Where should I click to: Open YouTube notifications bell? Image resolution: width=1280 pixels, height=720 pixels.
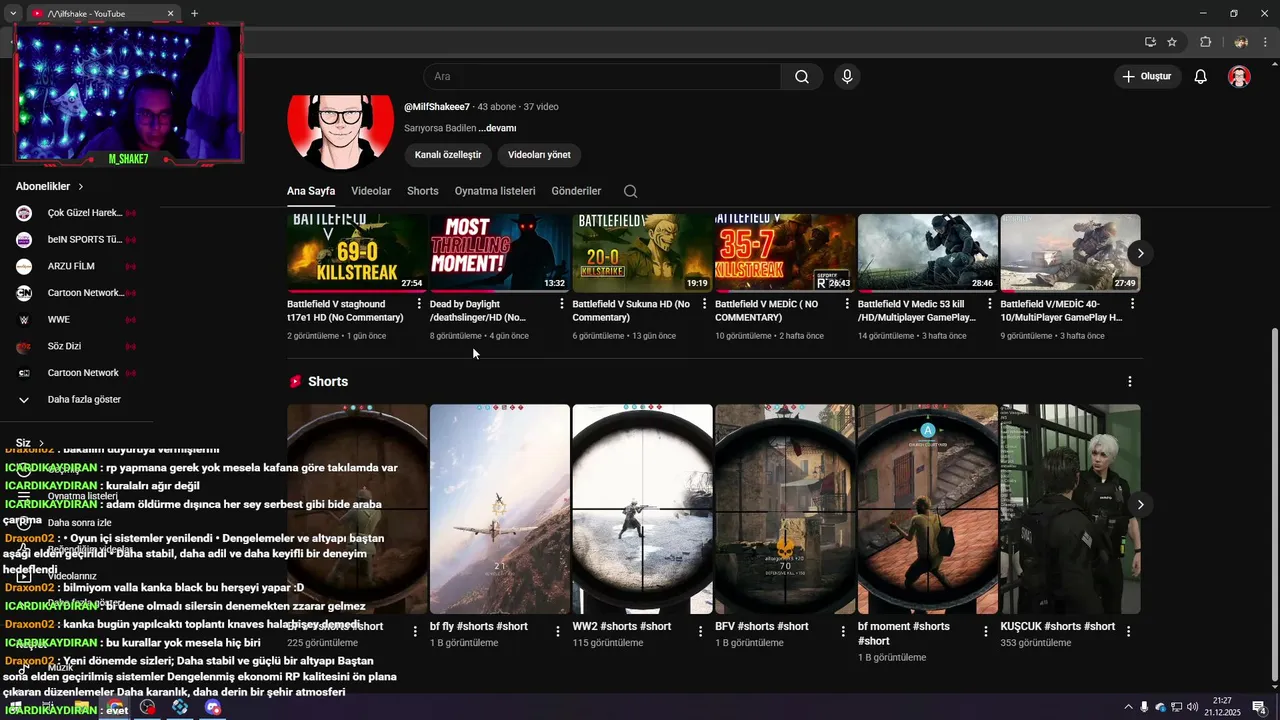(1201, 77)
